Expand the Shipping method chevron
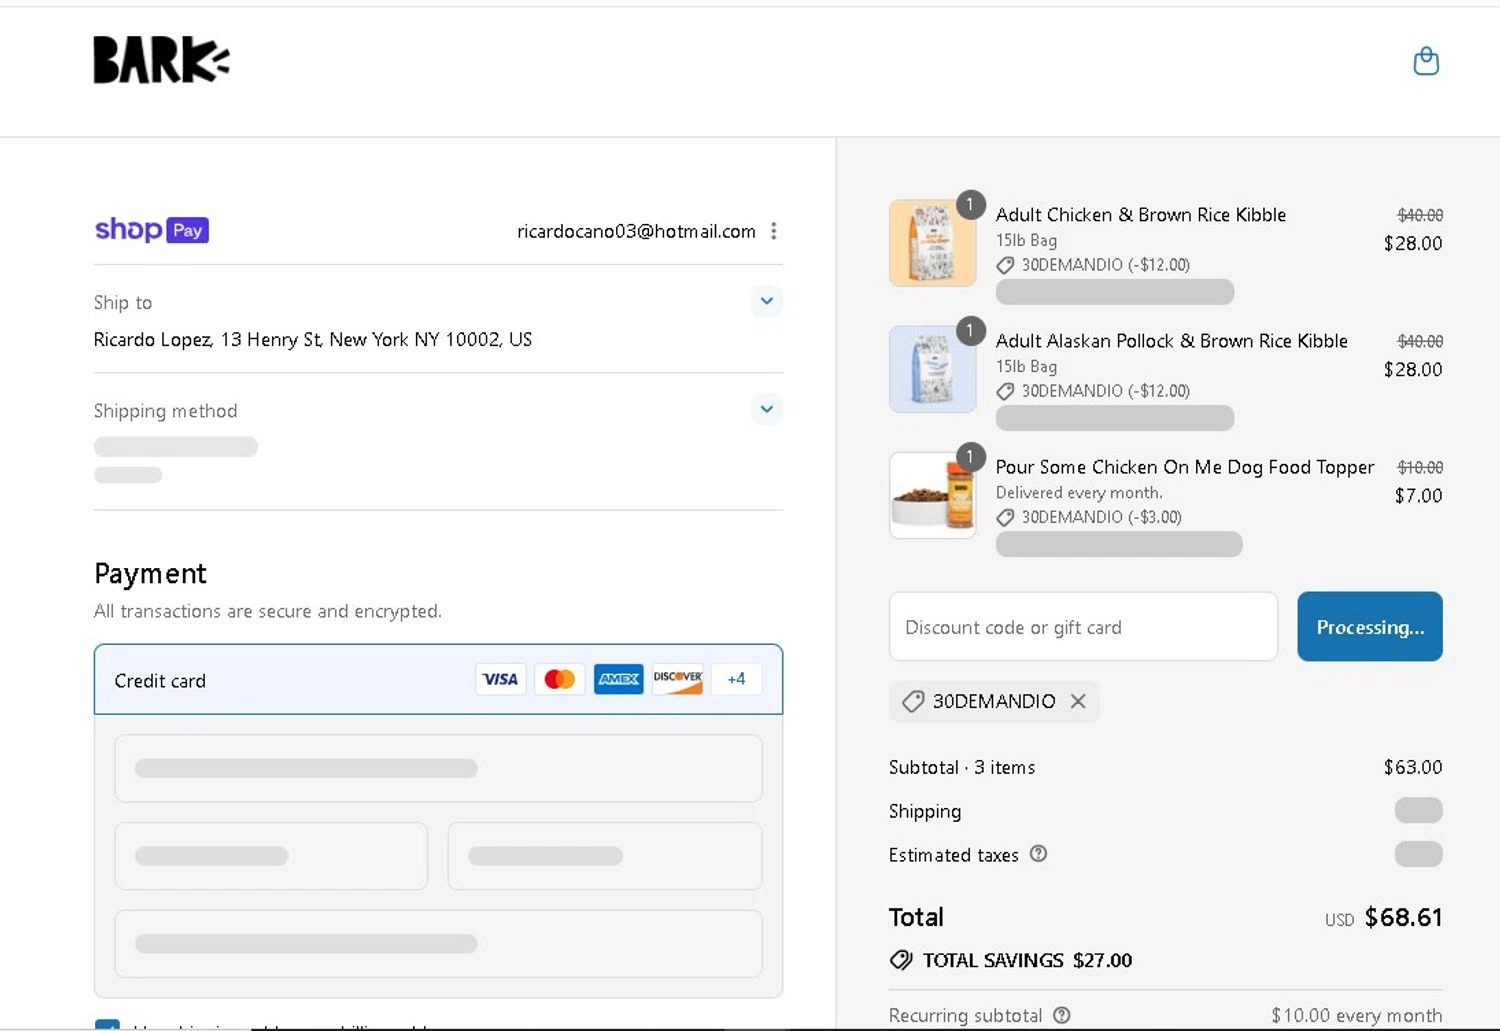Image resolution: width=1500 pixels, height=1031 pixels. [x=767, y=409]
